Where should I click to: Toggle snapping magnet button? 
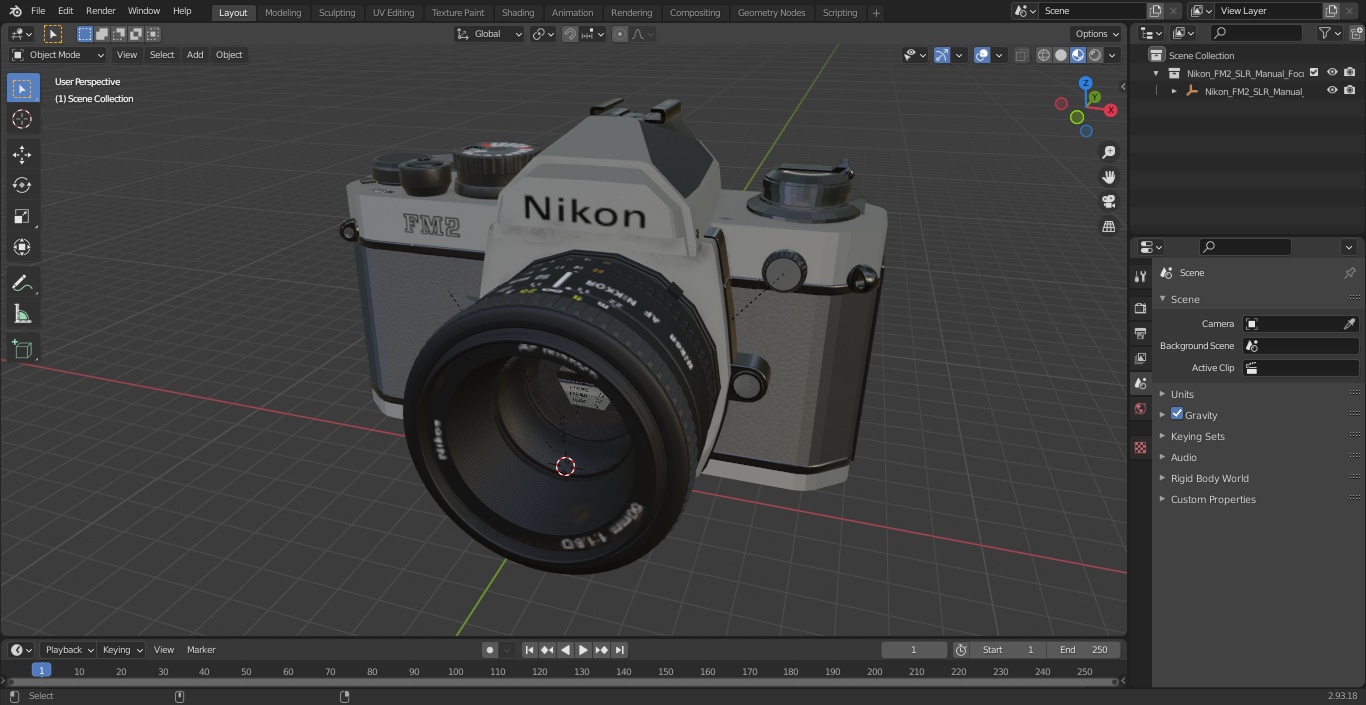pos(570,34)
